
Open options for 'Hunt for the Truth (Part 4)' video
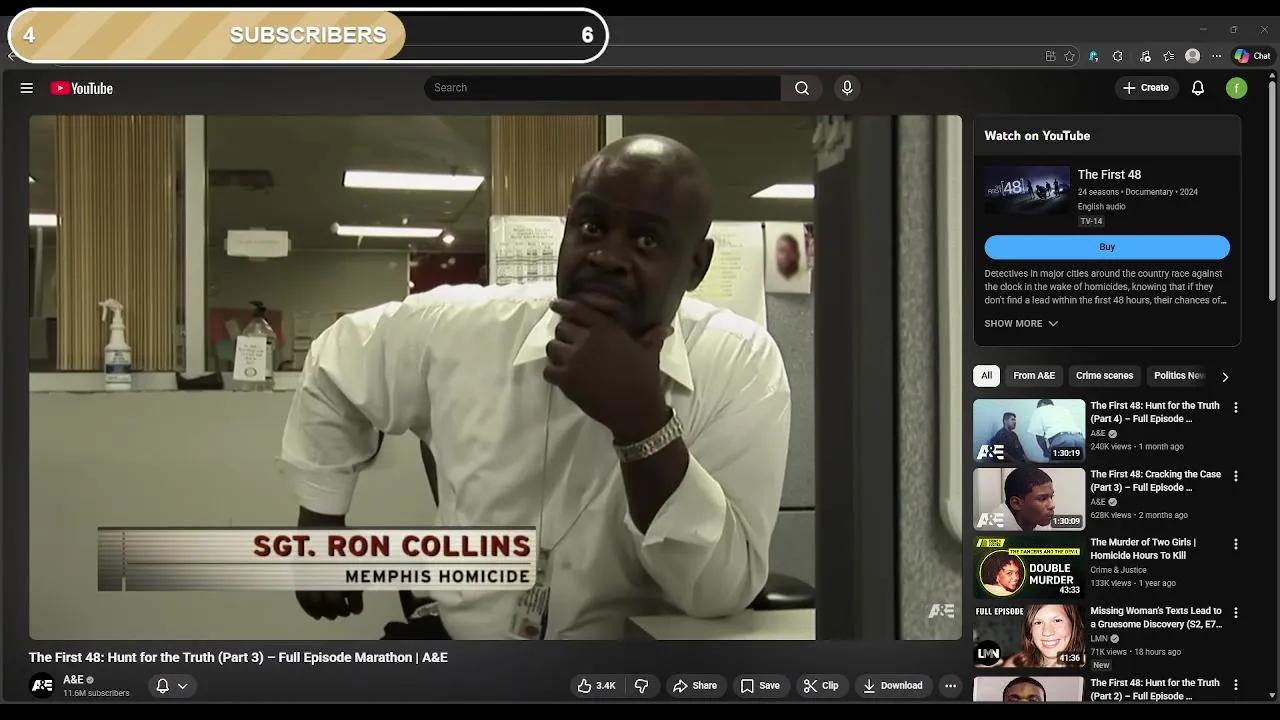tap(1236, 408)
